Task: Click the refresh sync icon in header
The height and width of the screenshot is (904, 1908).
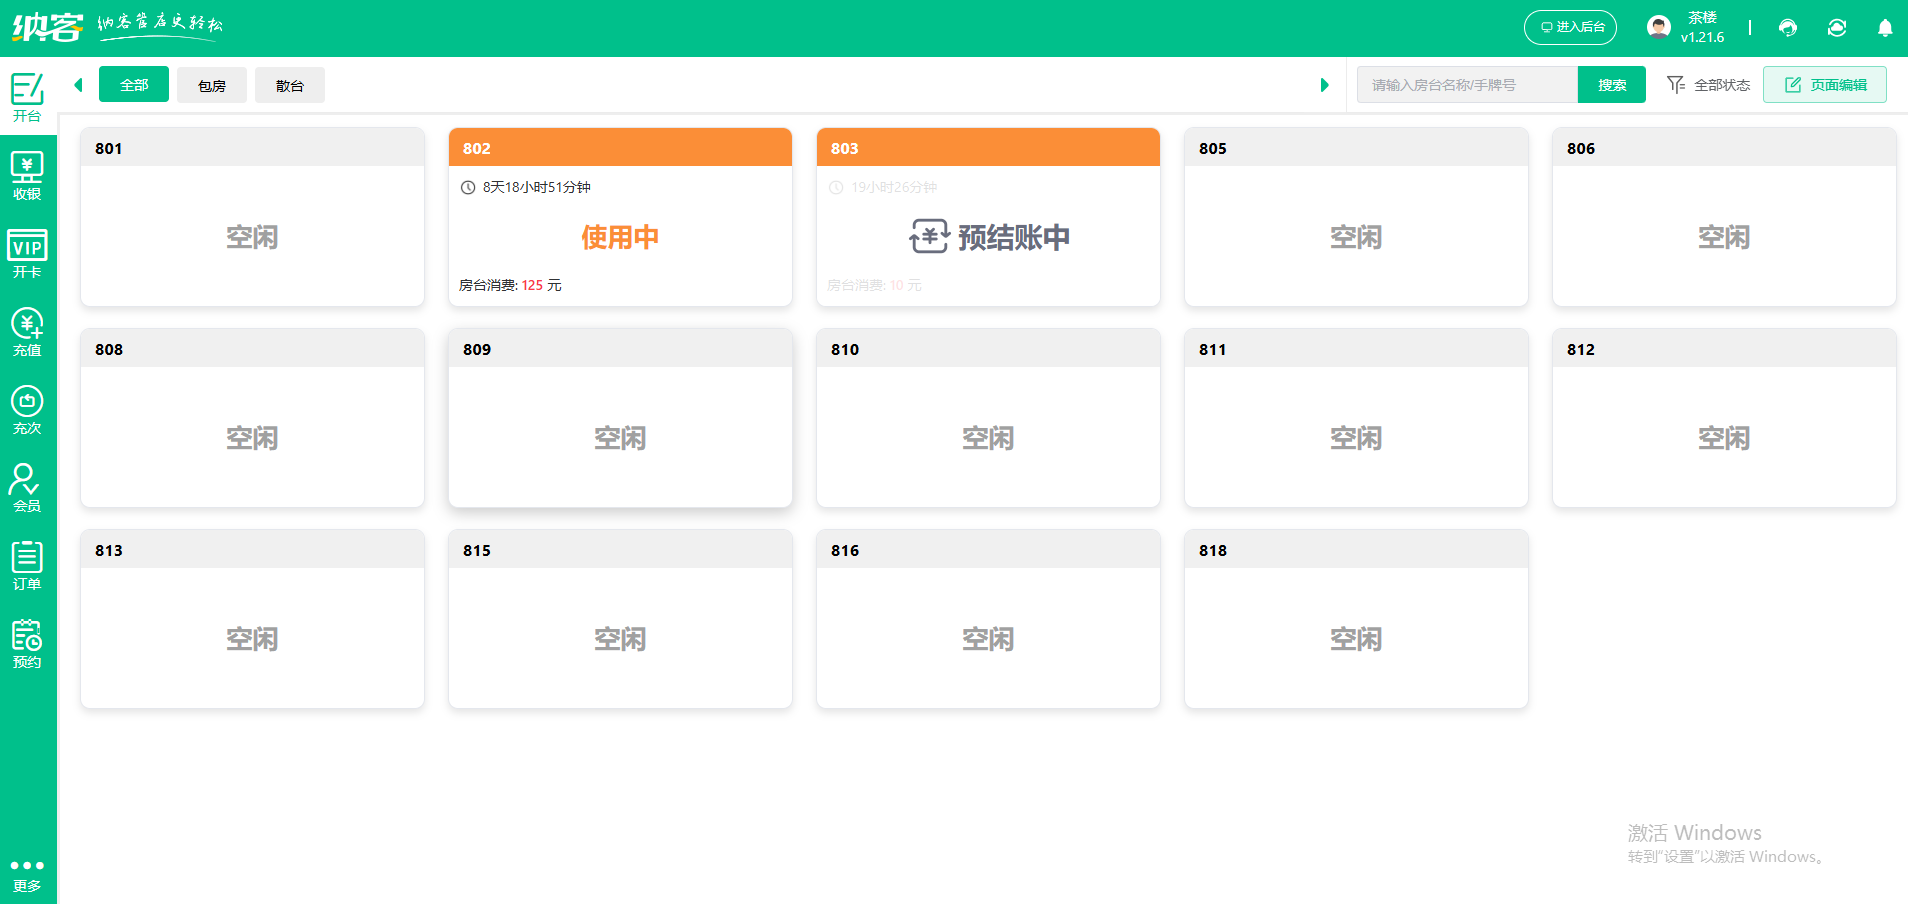Action: point(1836,28)
